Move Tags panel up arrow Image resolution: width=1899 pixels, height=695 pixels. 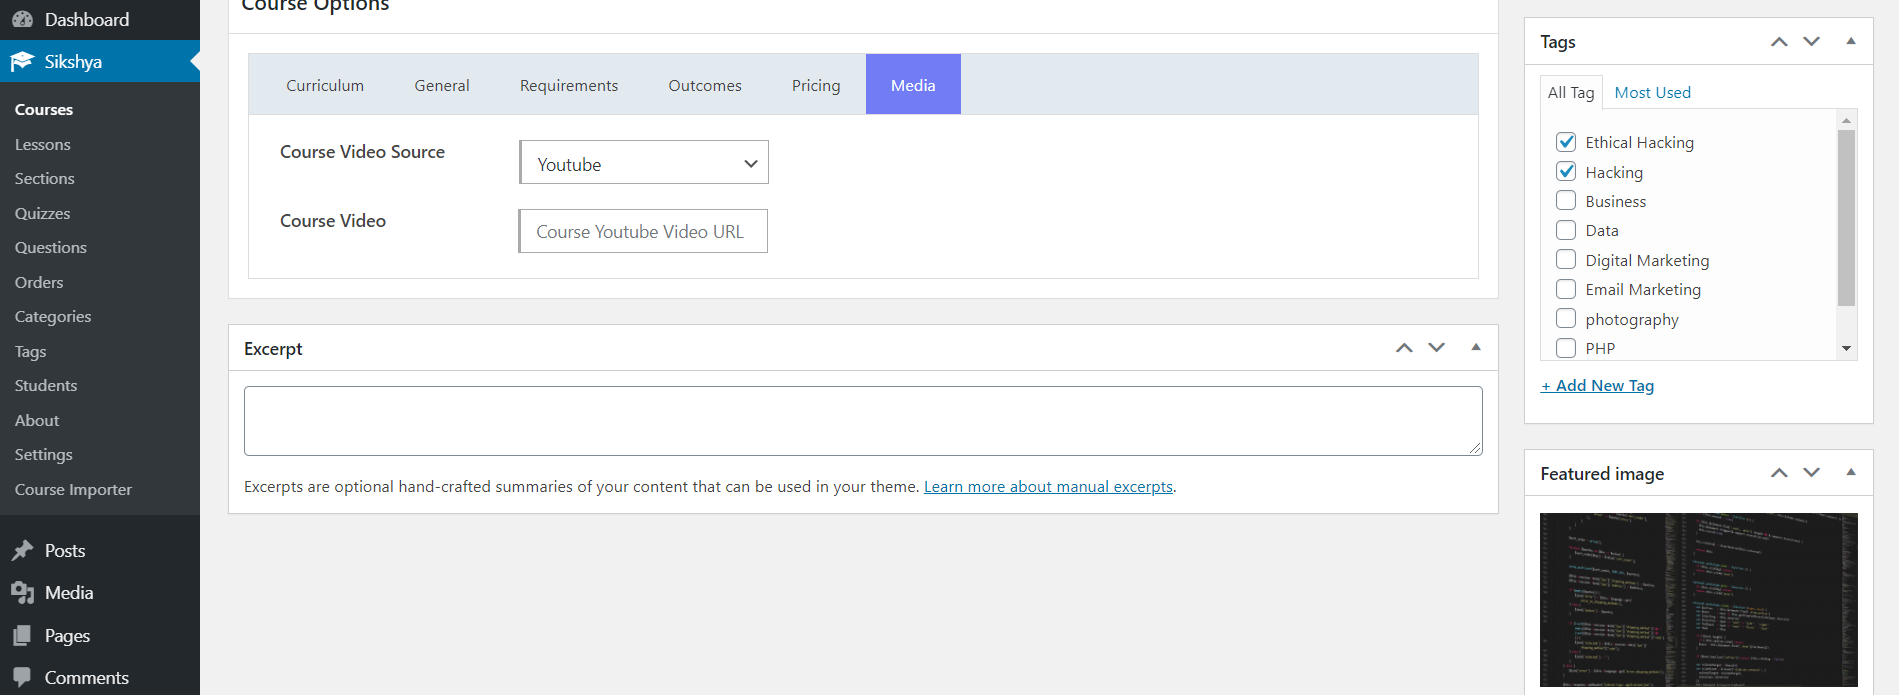click(x=1779, y=42)
